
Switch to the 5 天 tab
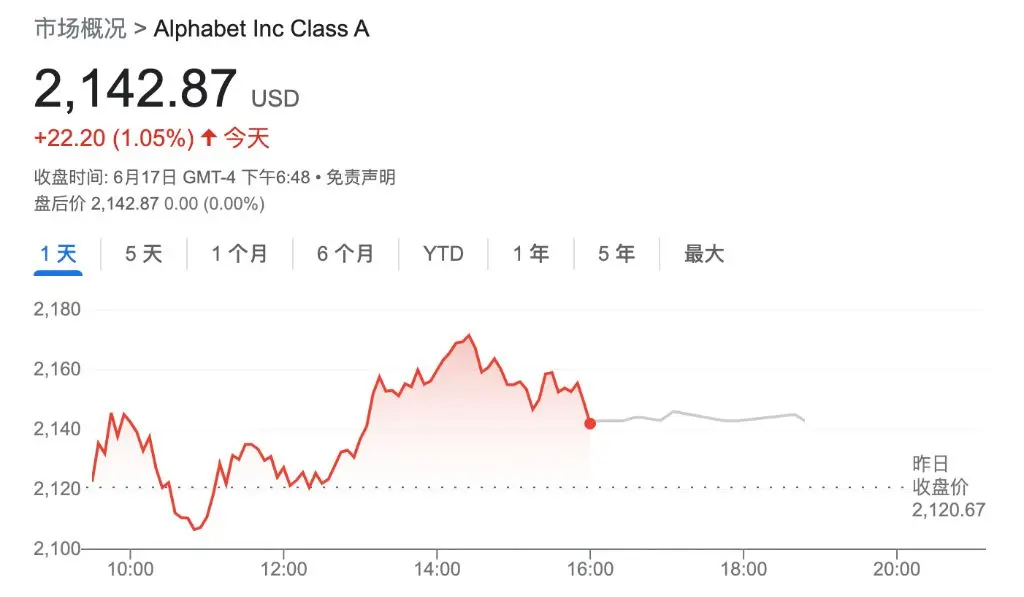[143, 254]
